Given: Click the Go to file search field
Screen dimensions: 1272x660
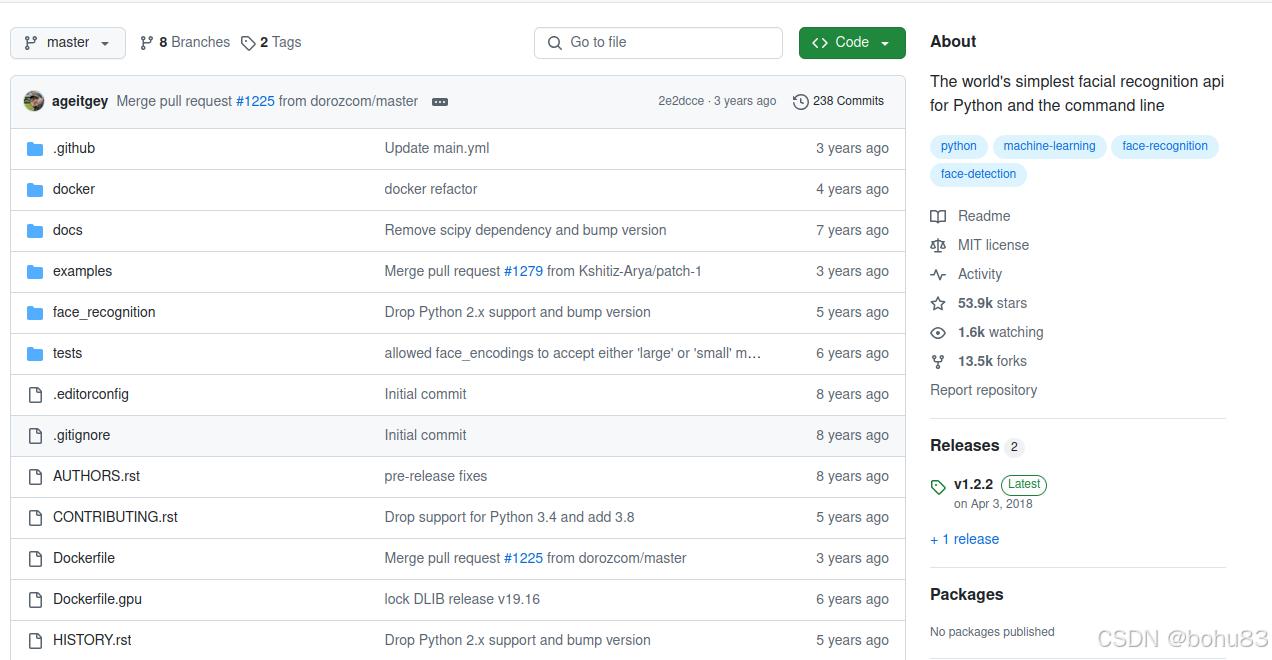Looking at the screenshot, I should 658,43.
